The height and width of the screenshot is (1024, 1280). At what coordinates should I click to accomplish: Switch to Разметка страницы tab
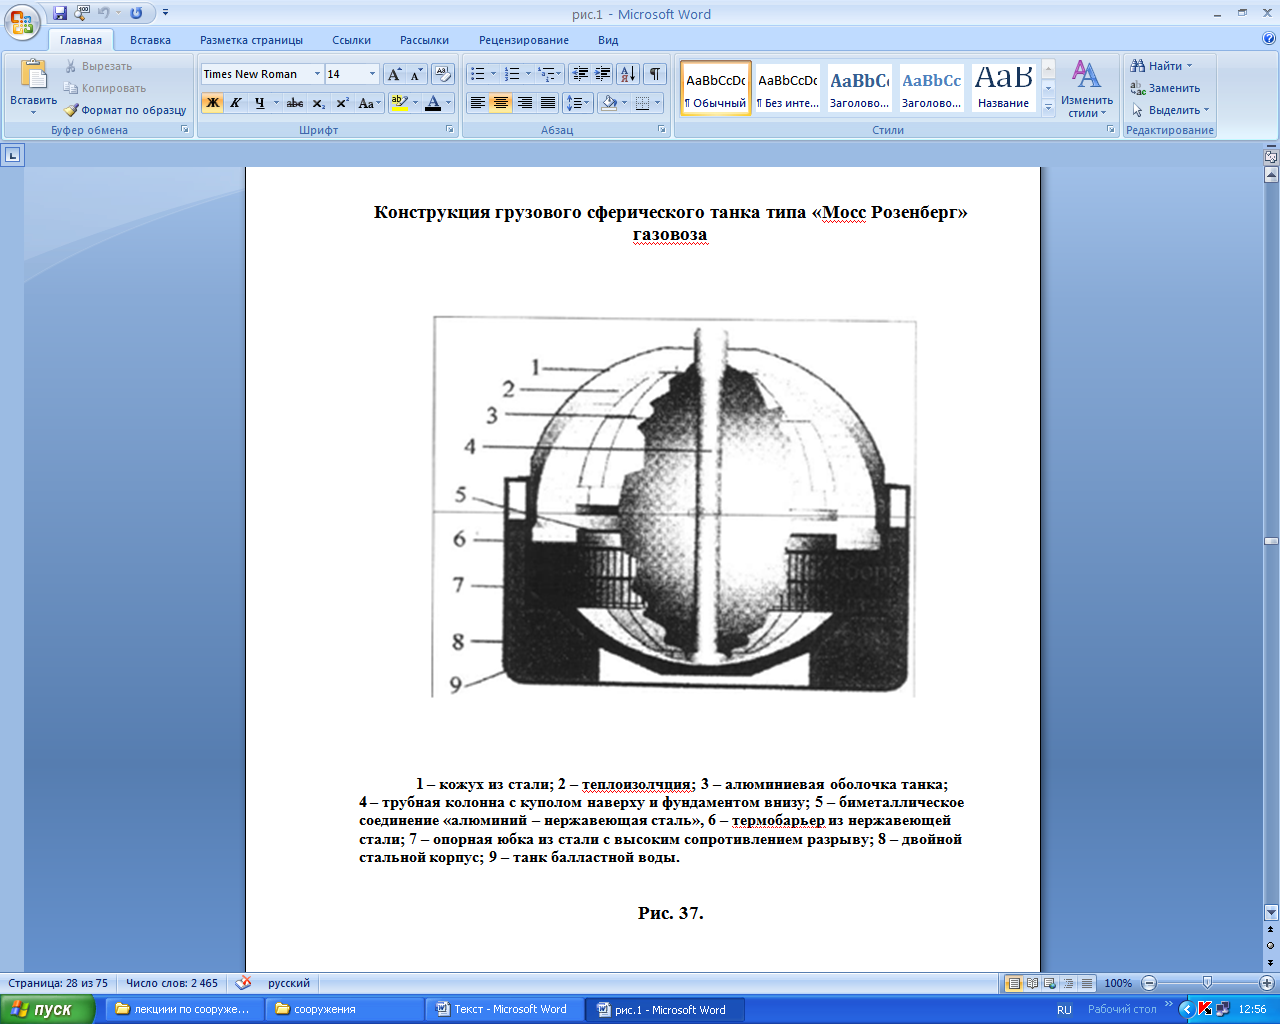251,40
